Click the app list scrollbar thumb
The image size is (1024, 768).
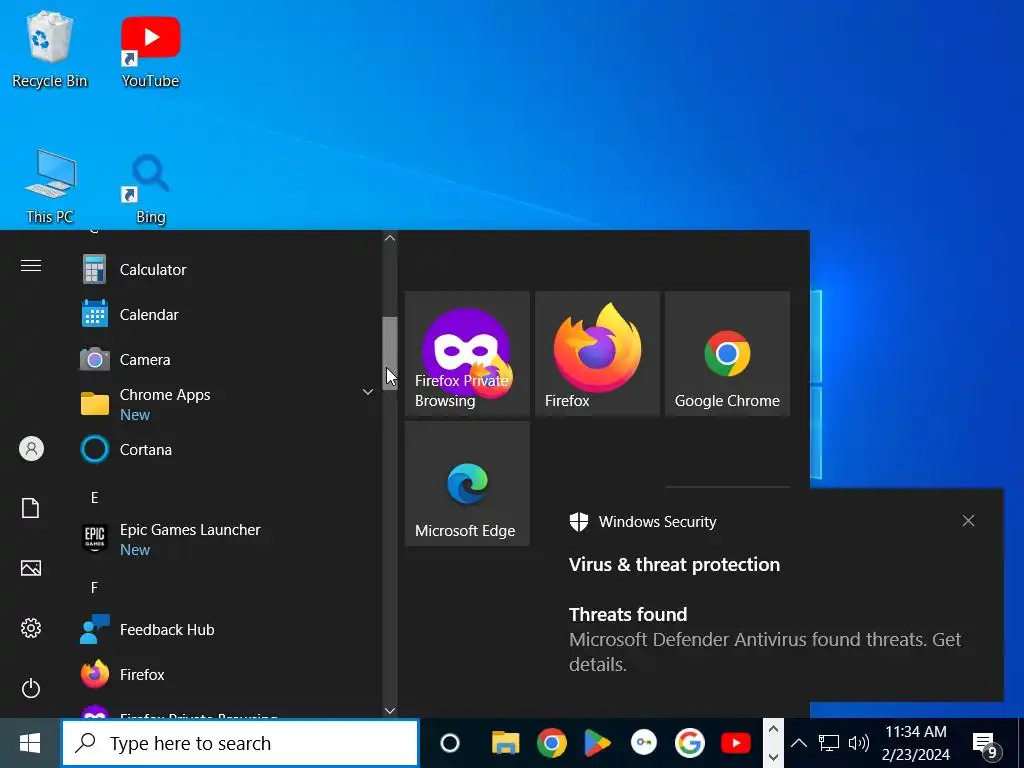tap(390, 353)
